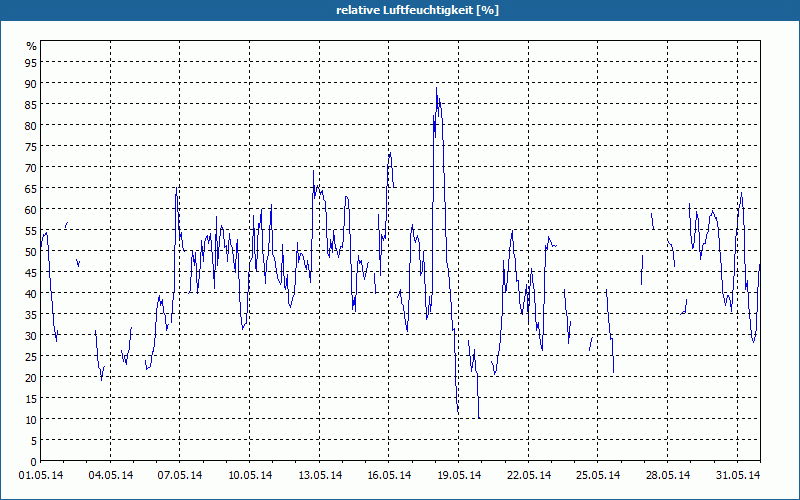
Task: Click the 95 value on the y-axis
Action: click(x=32, y=62)
